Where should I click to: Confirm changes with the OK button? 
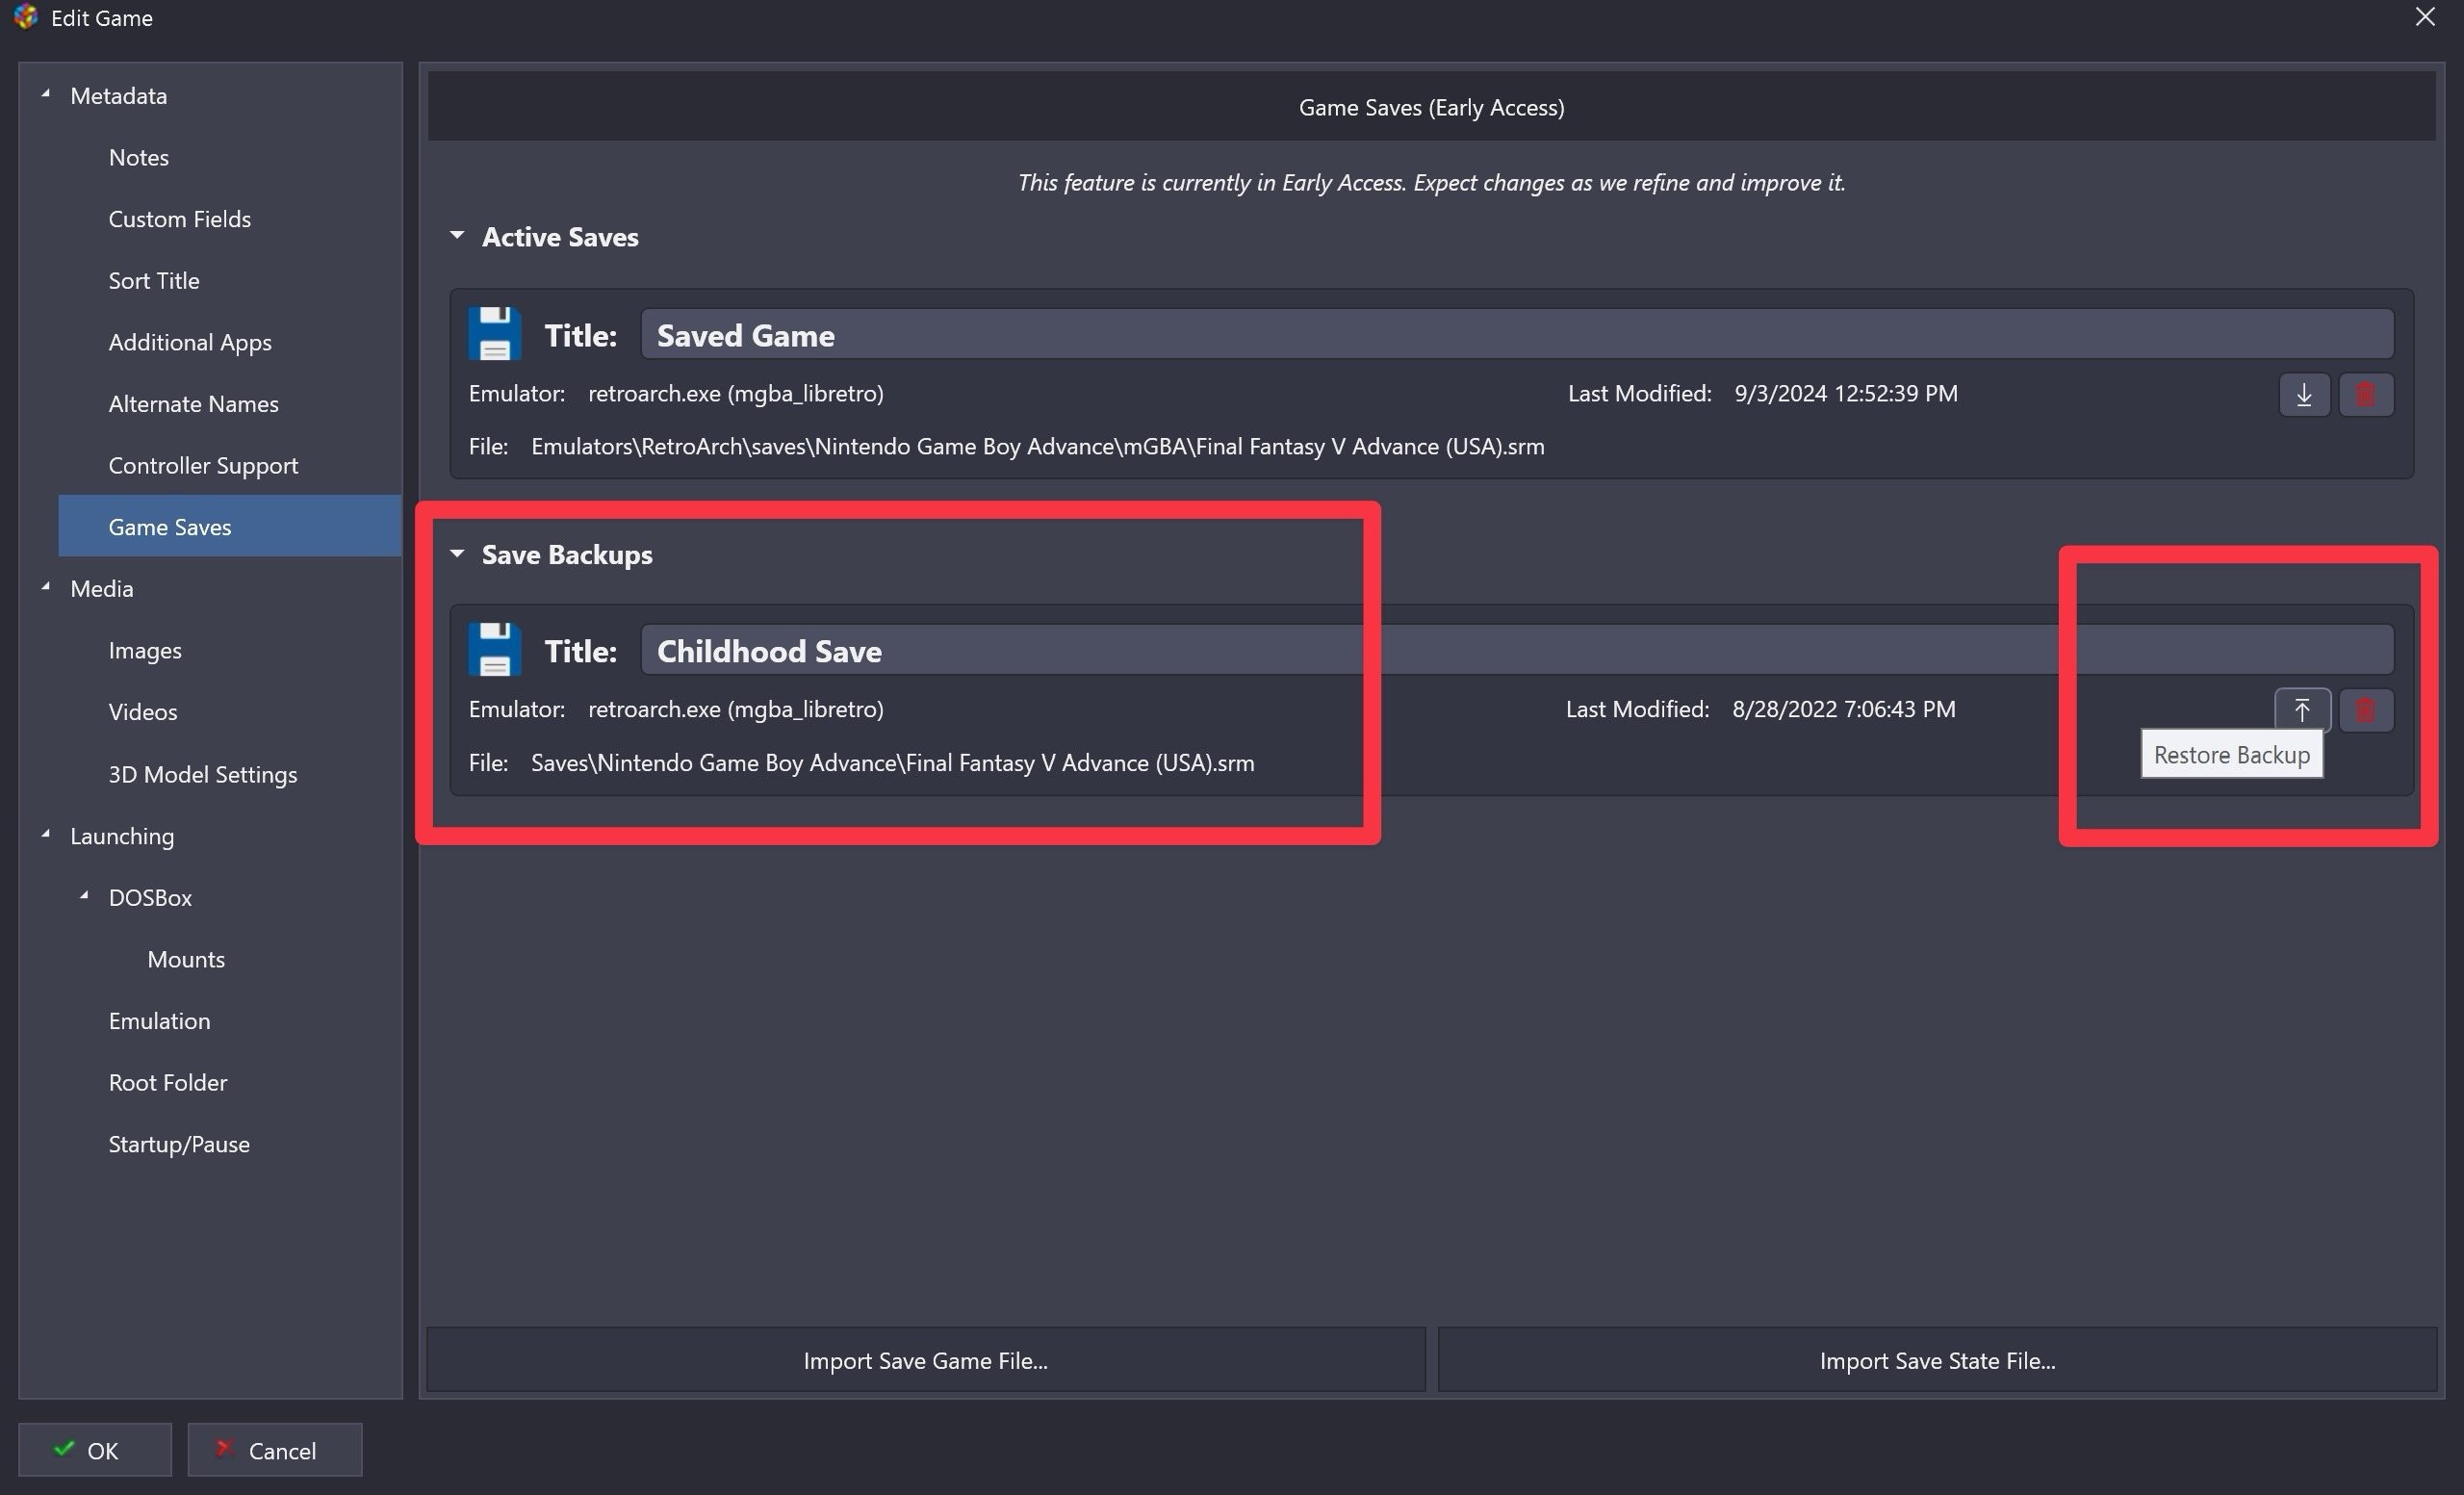(x=95, y=1450)
